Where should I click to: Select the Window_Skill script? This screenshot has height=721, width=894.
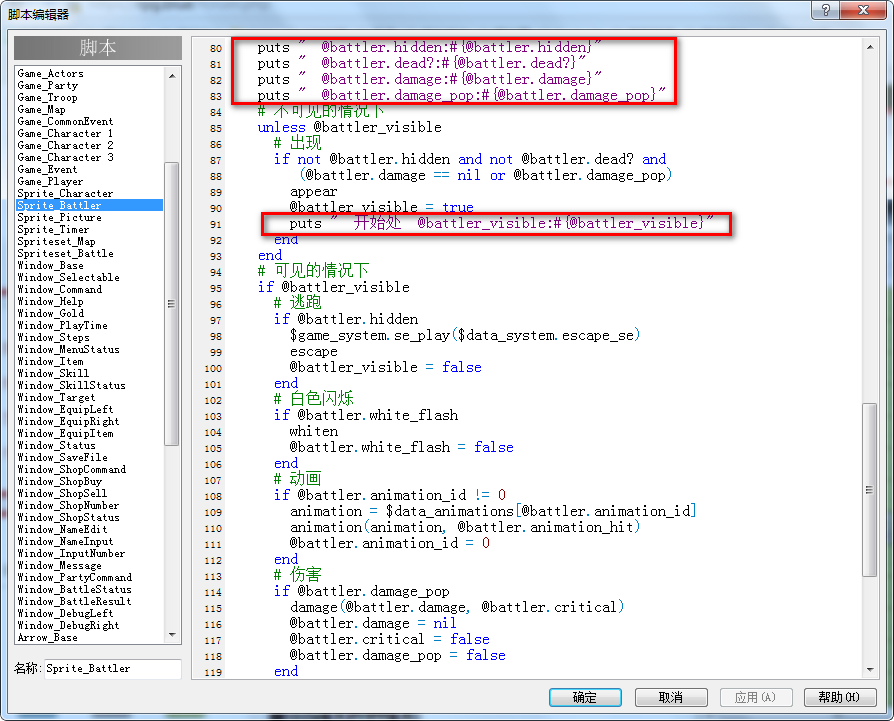[54, 373]
